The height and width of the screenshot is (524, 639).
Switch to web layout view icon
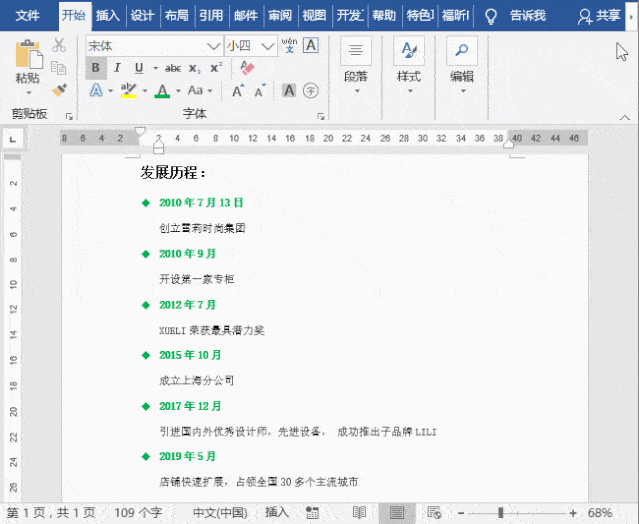click(434, 513)
